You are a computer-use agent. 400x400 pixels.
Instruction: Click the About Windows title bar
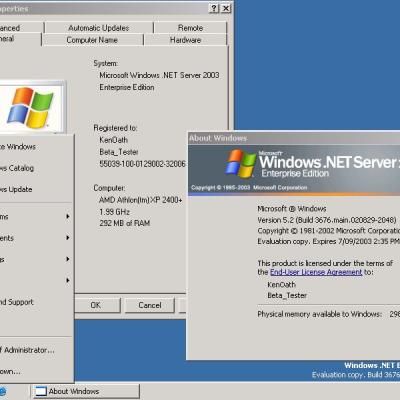(x=294, y=138)
